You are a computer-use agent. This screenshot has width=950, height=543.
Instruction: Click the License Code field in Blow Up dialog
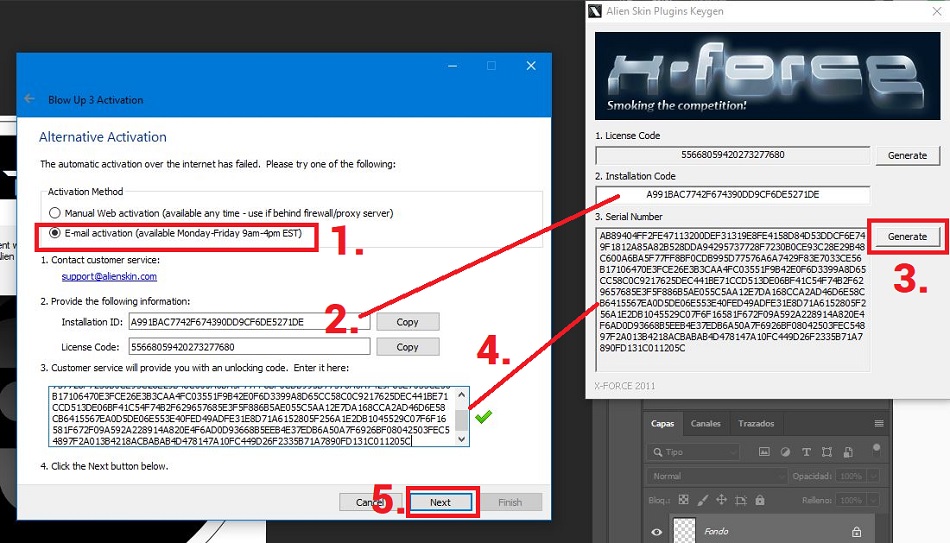click(x=249, y=347)
